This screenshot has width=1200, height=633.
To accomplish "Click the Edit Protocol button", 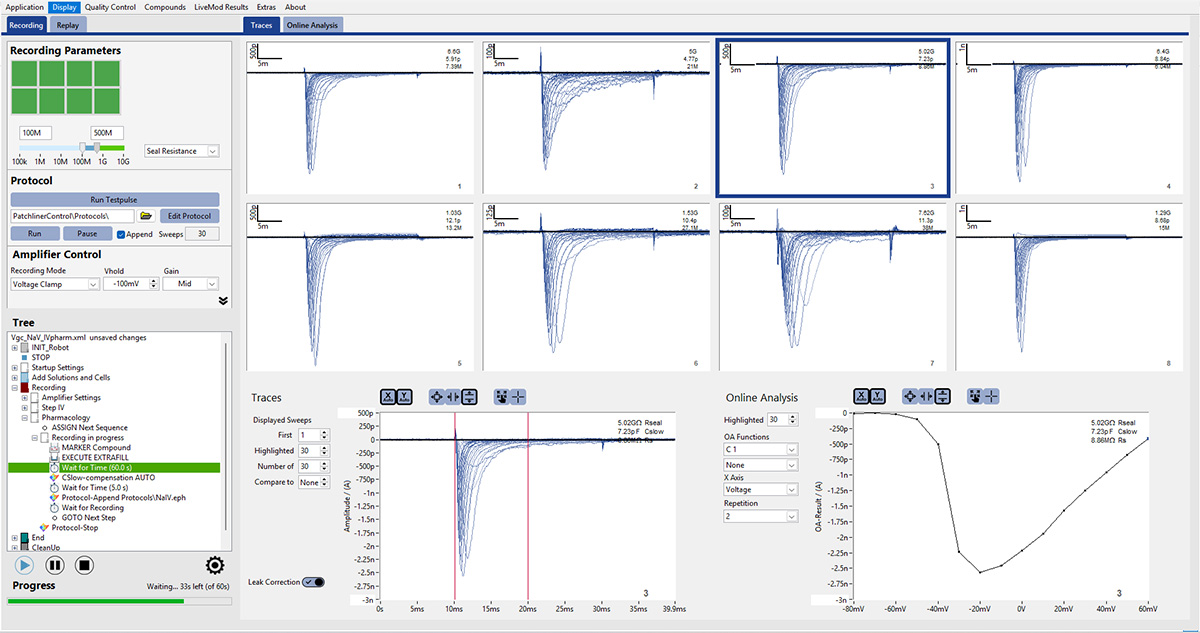I will (x=189, y=216).
